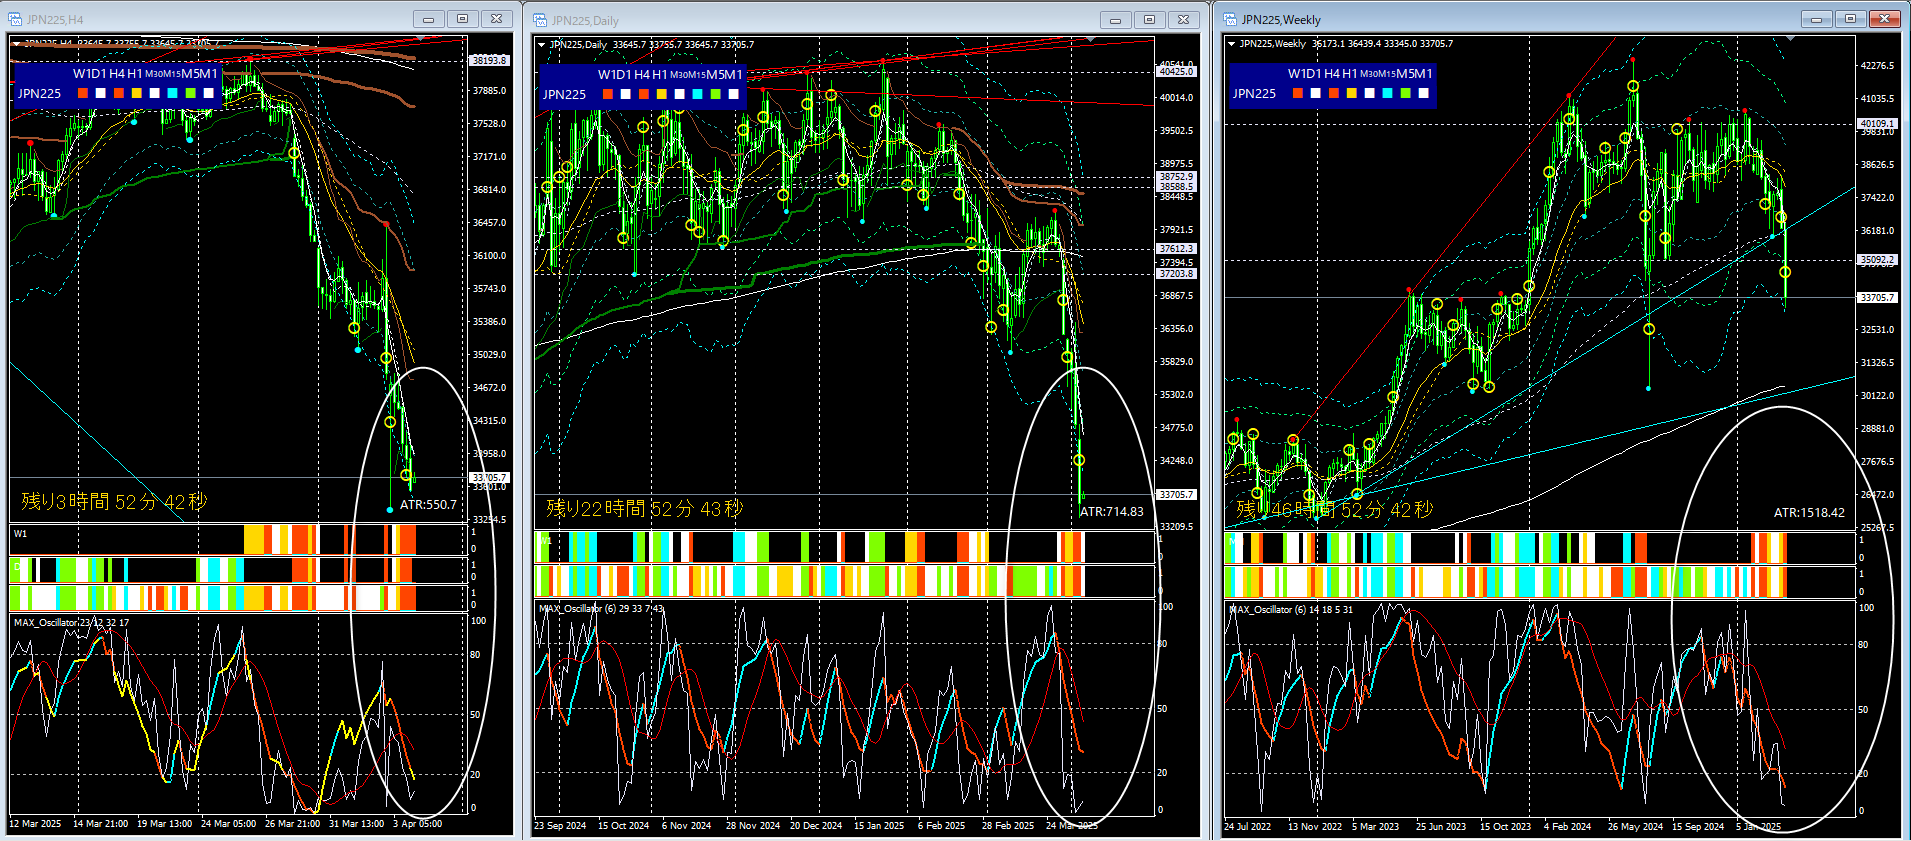Click the chart icon in JPN225,Daily title bar

click(540, 20)
